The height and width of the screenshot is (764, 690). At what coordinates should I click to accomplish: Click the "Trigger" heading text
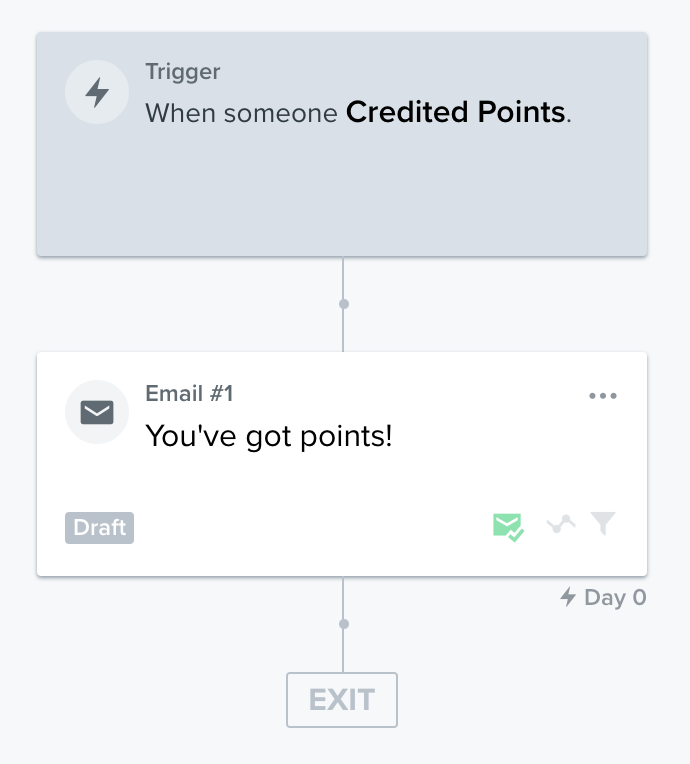click(183, 72)
